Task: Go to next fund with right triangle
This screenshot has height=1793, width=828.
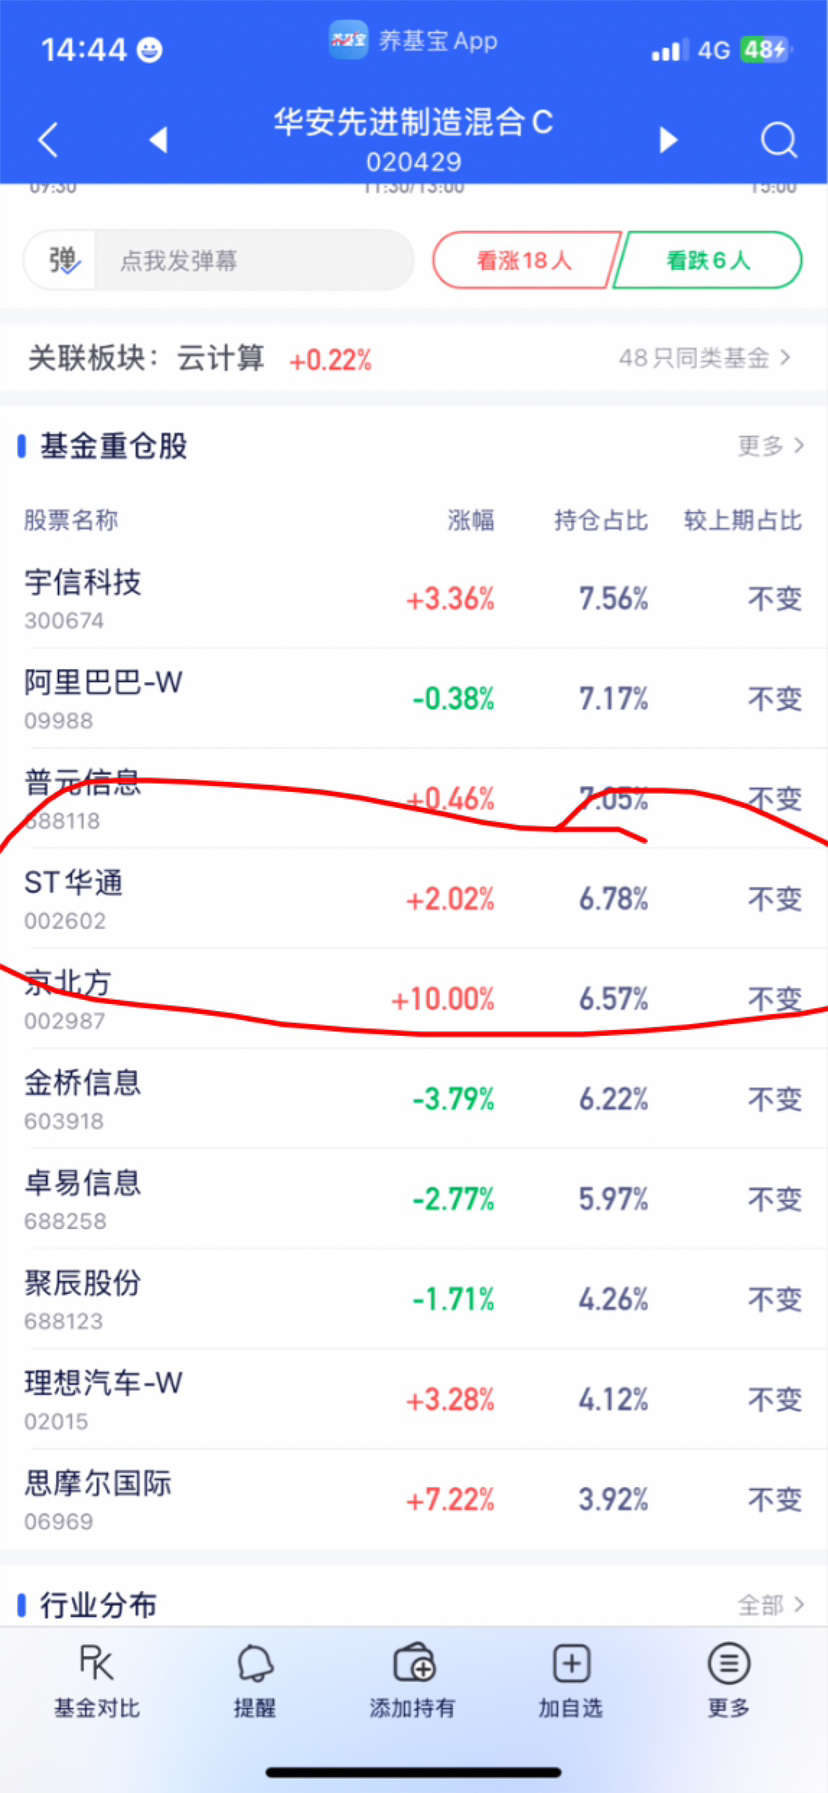Action: 669,140
